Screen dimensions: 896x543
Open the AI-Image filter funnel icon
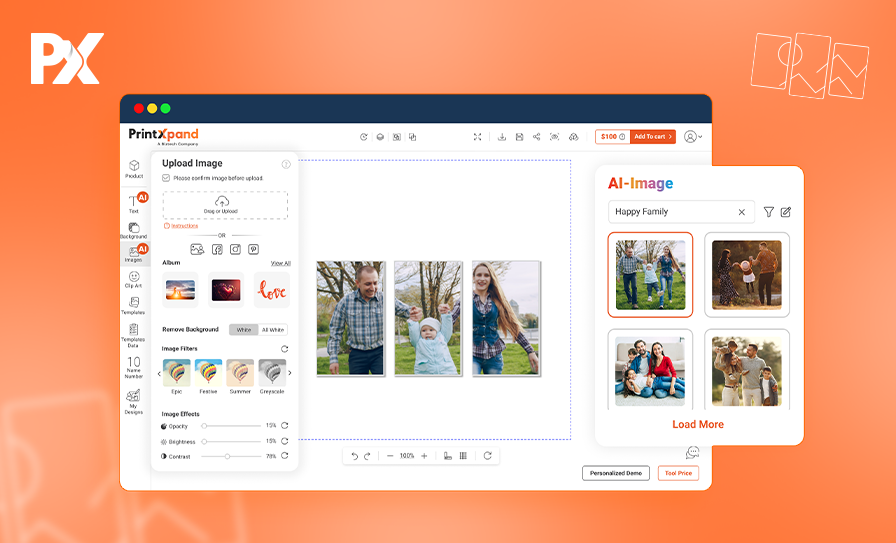pyautogui.click(x=769, y=212)
